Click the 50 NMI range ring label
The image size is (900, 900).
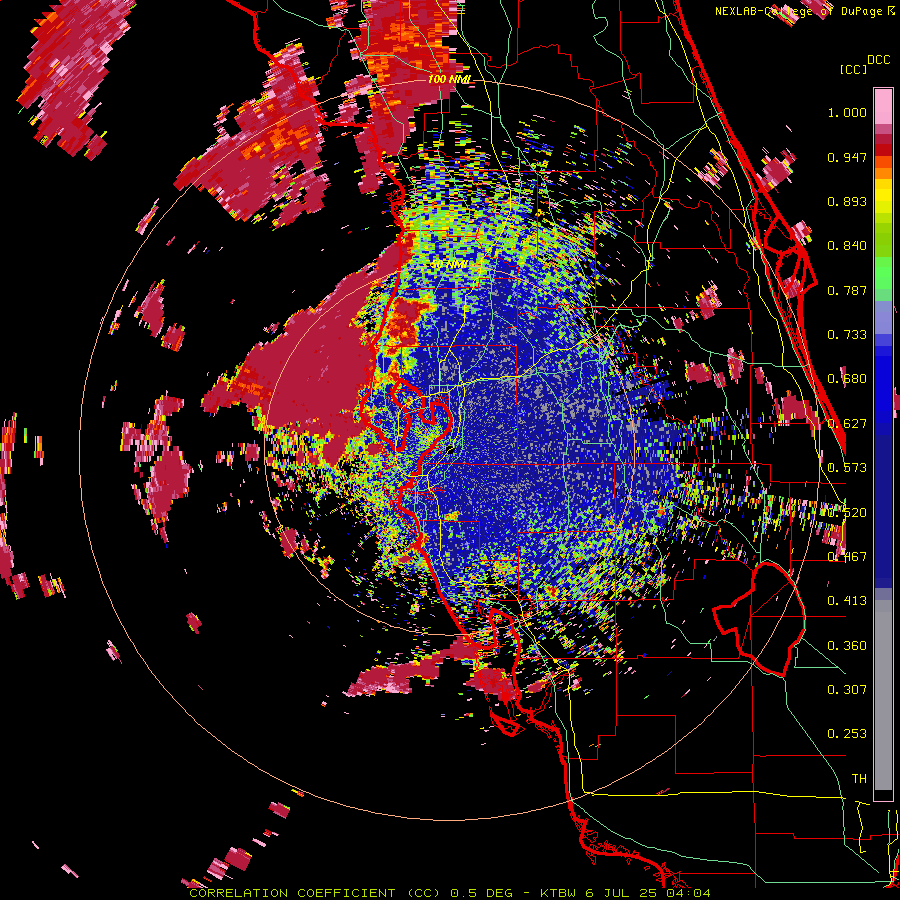(449, 265)
